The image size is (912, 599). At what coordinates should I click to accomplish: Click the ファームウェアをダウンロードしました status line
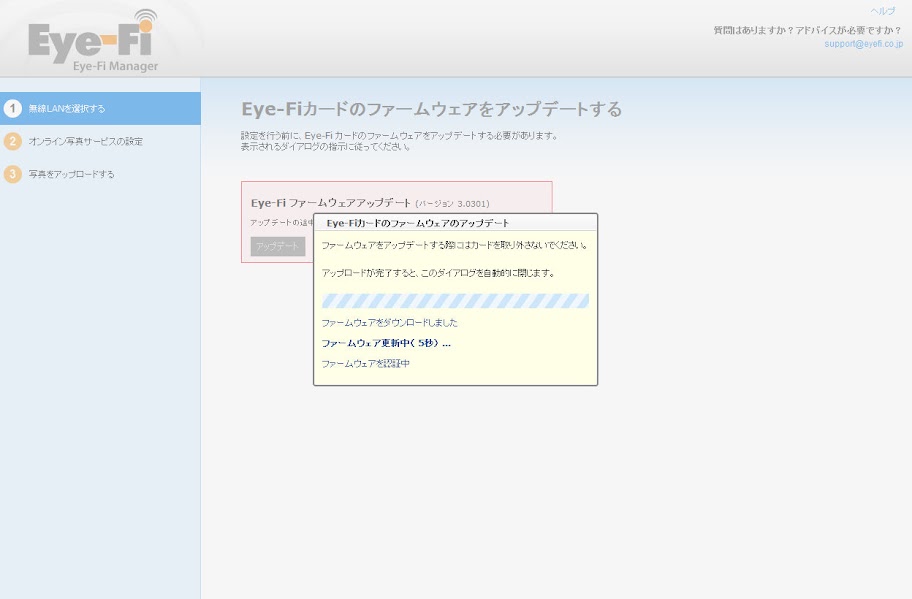[389, 323]
